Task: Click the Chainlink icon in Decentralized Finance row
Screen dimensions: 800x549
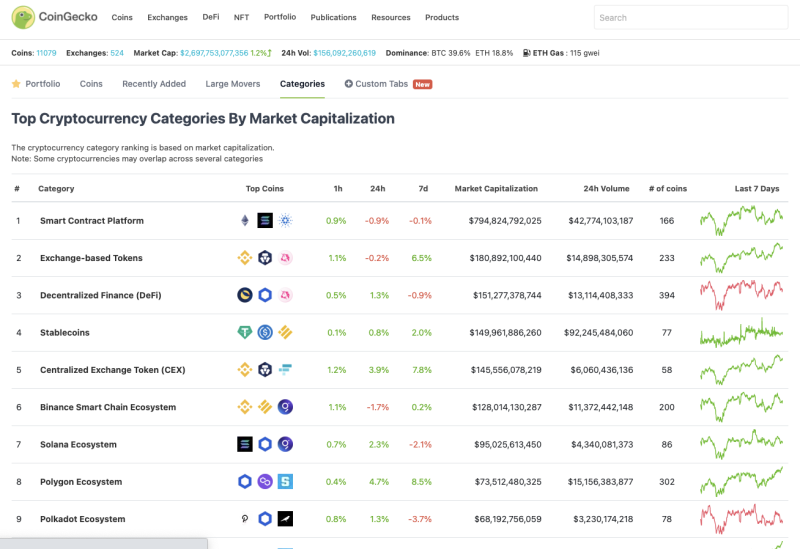Action: point(265,295)
